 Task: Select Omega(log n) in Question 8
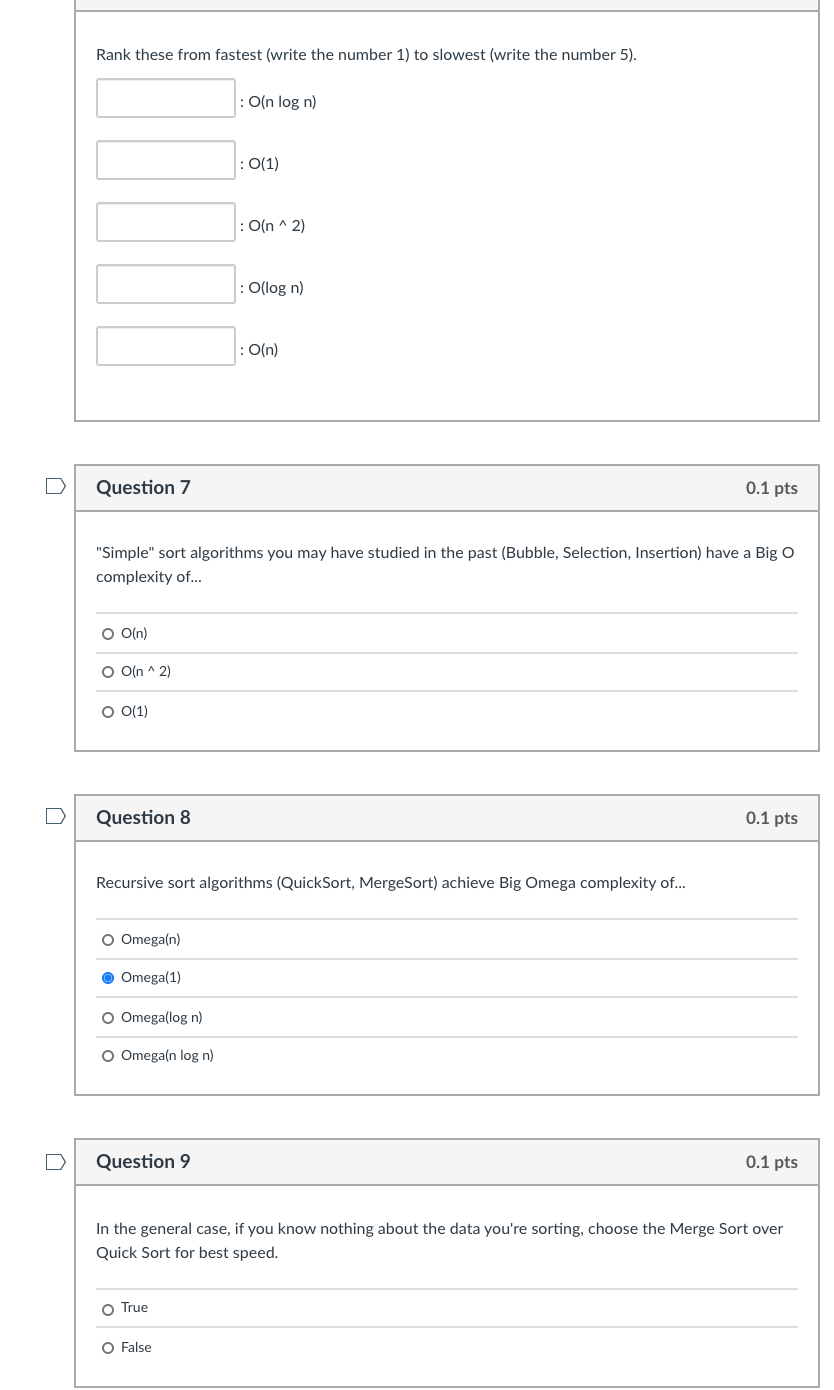coord(108,1017)
